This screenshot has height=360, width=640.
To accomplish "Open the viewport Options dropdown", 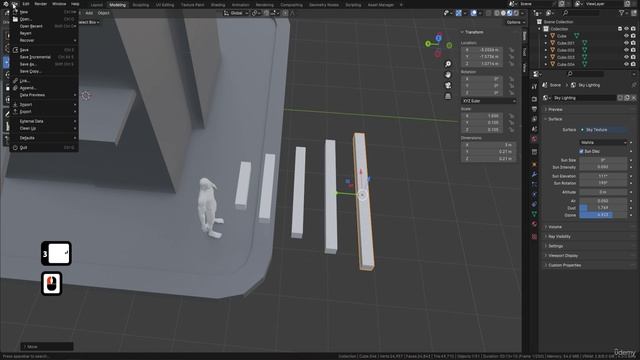I will pos(515,22).
